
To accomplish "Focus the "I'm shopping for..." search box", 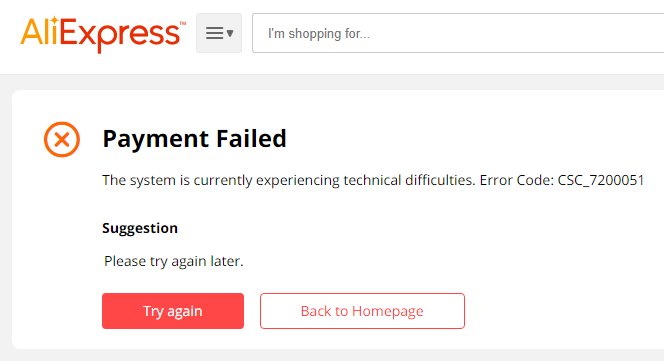I will coord(458,33).
